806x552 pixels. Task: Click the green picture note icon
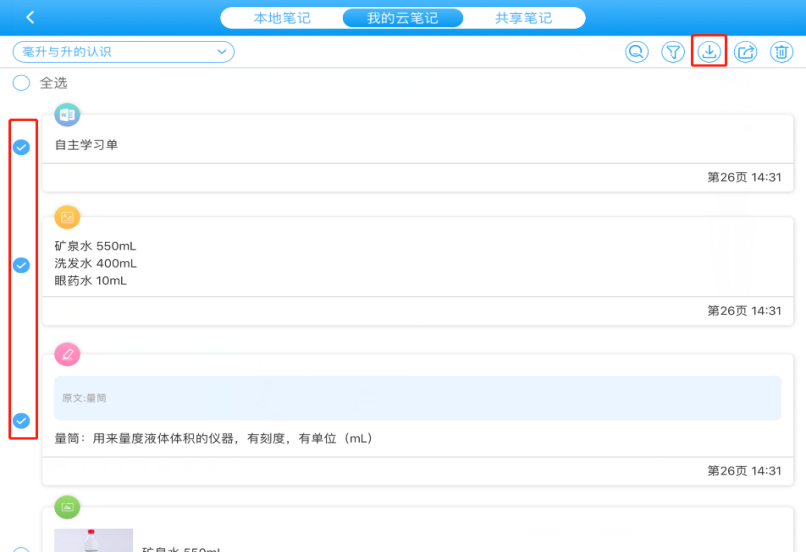point(67,507)
